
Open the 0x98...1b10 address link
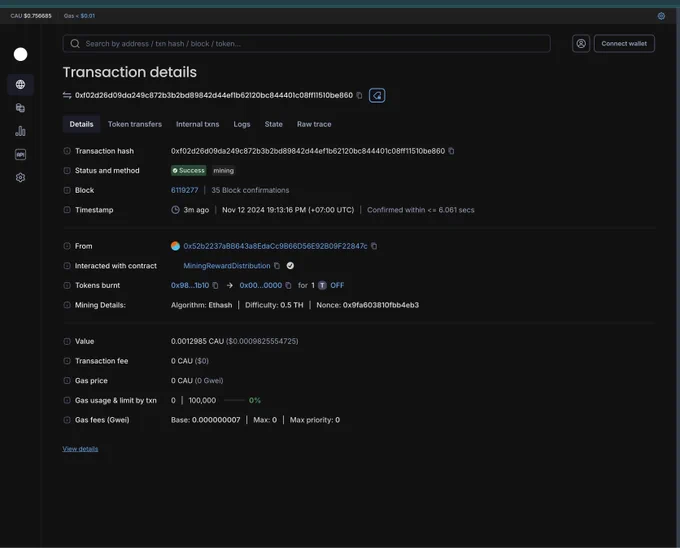tap(190, 285)
